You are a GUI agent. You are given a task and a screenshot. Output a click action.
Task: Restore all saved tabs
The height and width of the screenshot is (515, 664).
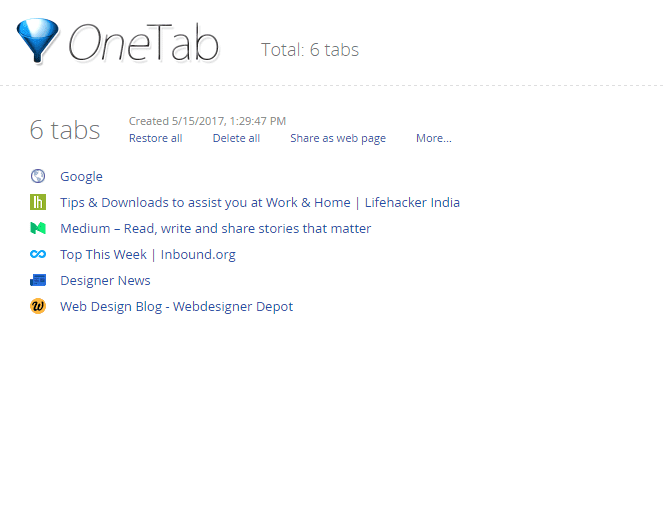pos(155,138)
